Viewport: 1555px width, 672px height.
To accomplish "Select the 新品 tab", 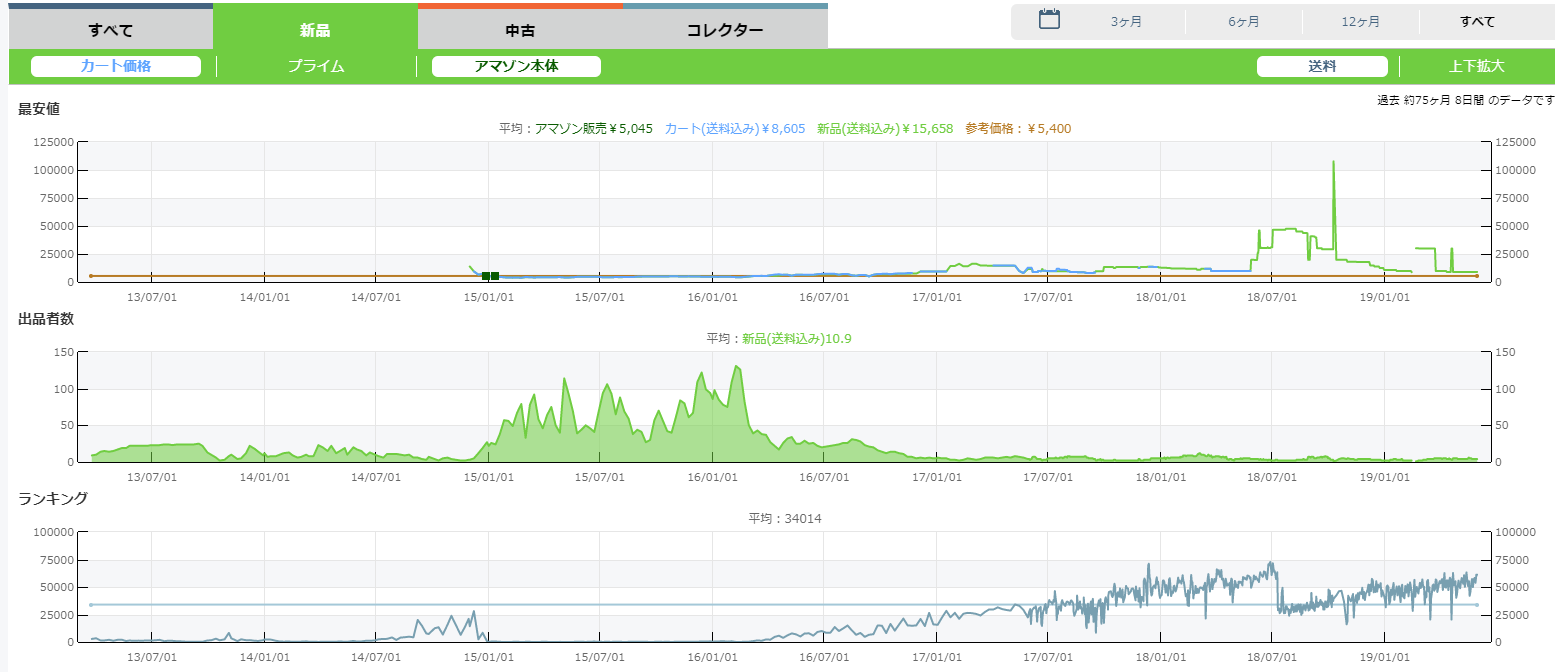I will [x=315, y=30].
